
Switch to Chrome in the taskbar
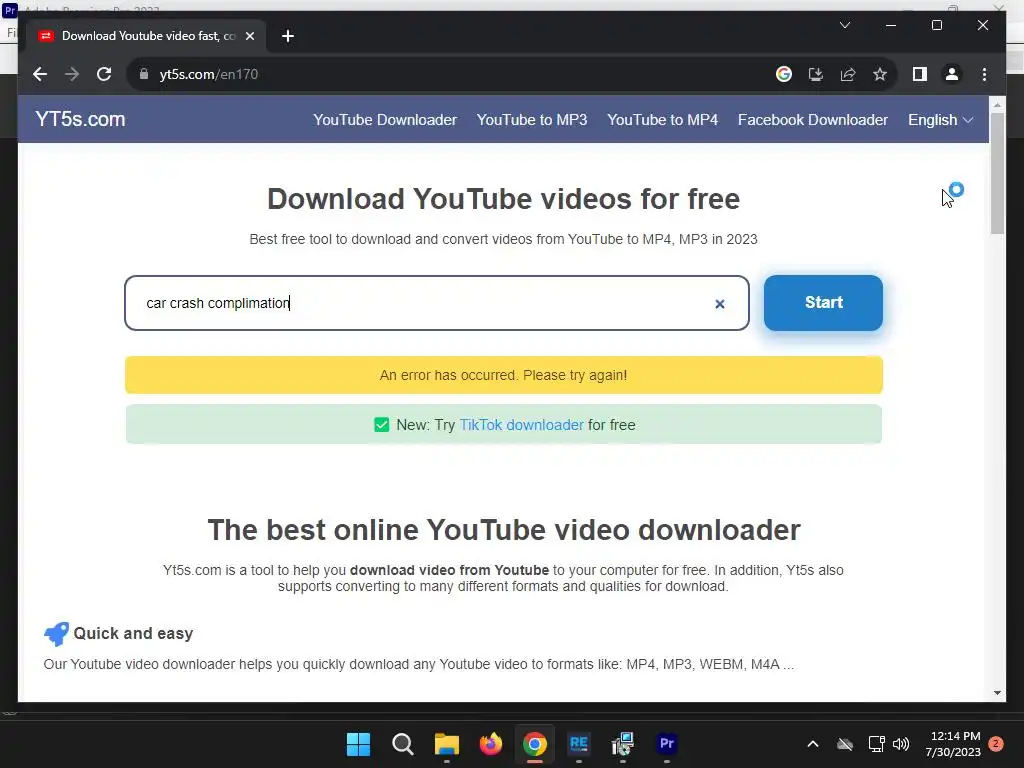click(x=534, y=744)
